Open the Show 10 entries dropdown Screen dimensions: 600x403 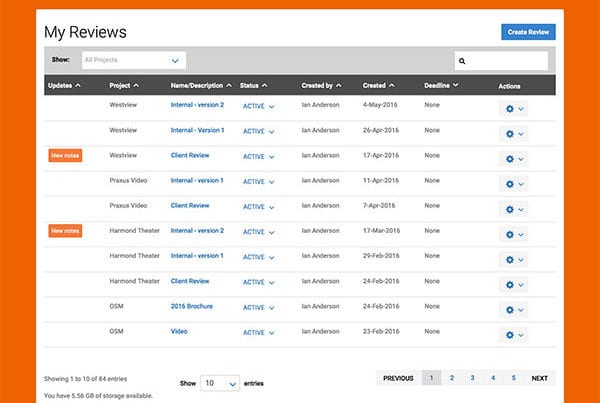220,383
